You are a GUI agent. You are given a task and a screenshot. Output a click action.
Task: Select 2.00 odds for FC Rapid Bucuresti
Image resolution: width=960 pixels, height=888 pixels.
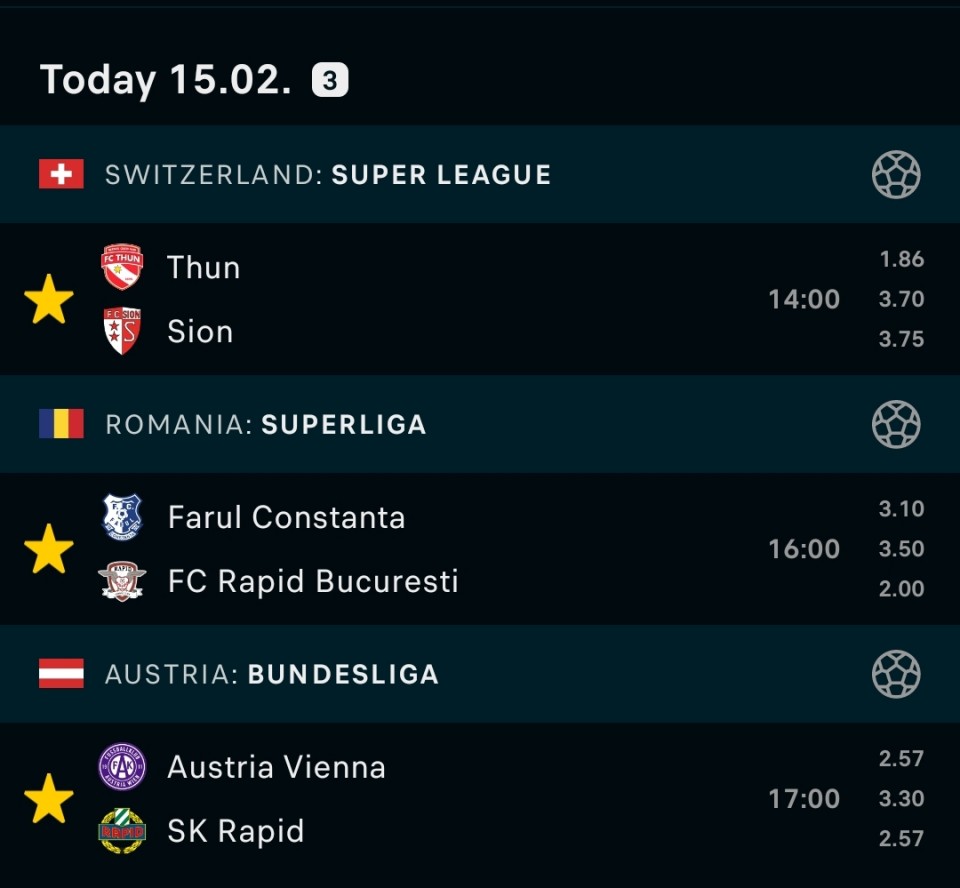tap(901, 589)
